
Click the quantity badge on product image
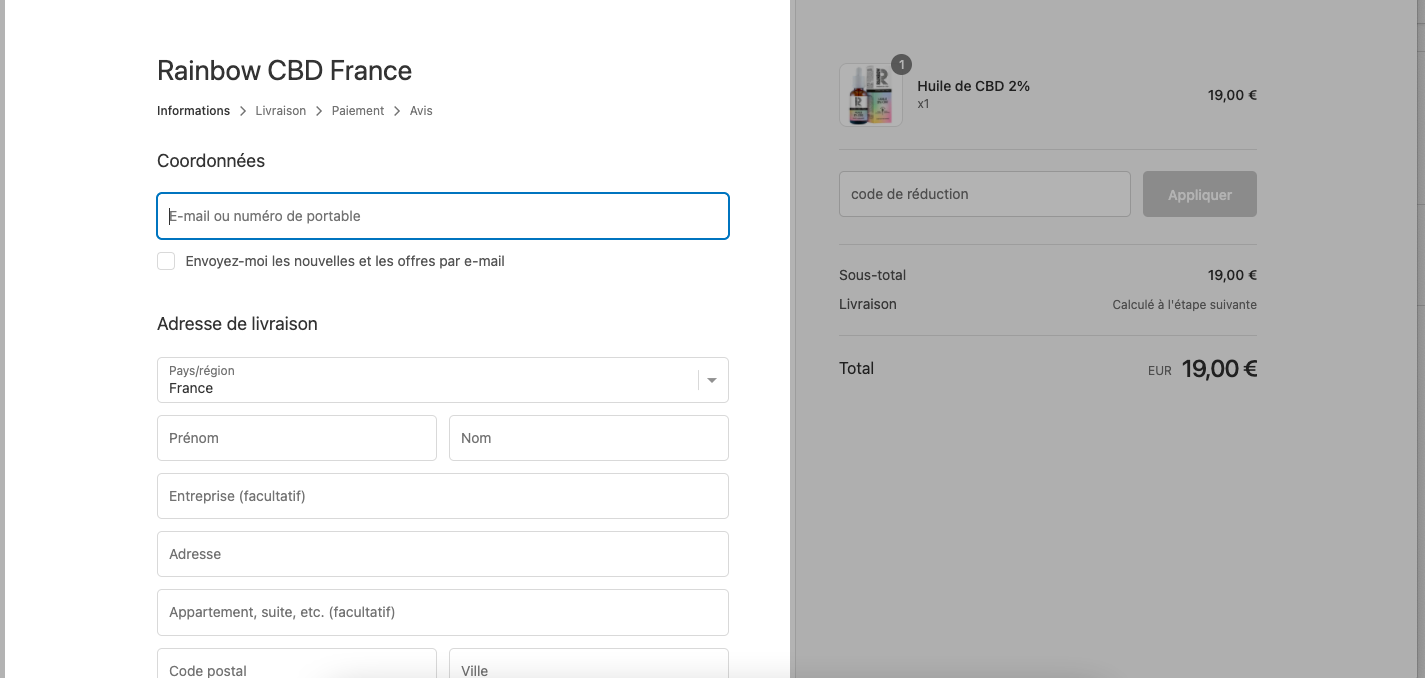(901, 65)
